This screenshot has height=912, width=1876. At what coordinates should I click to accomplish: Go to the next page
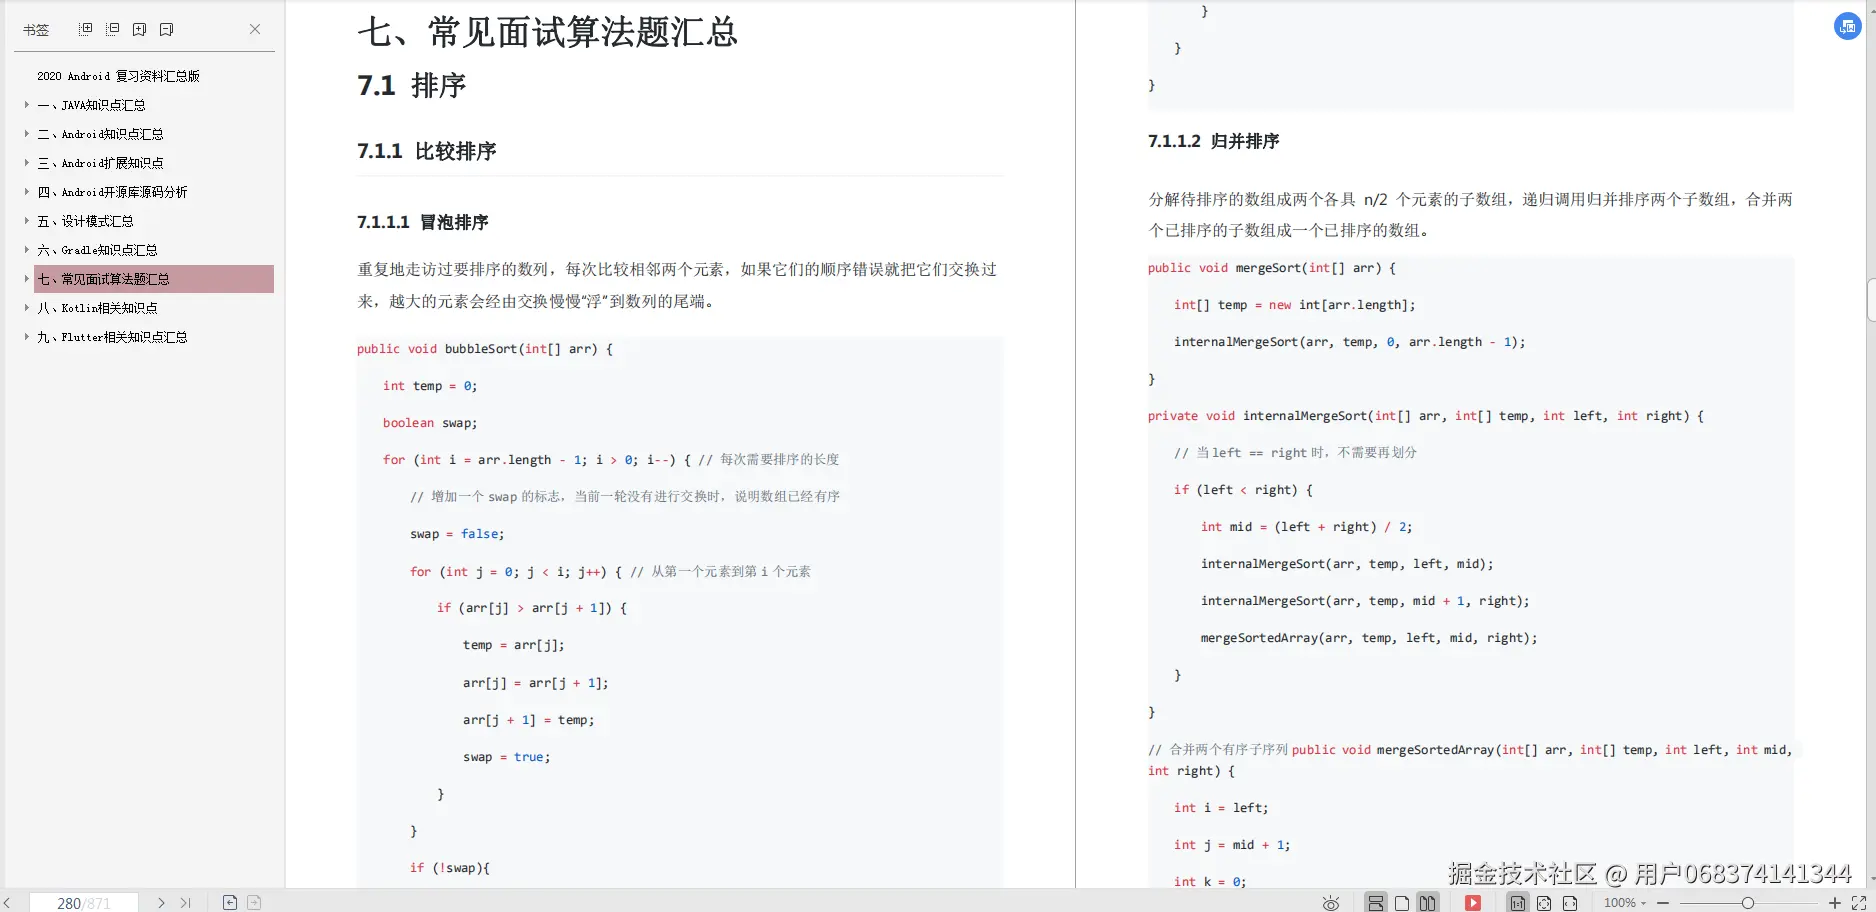tap(162, 903)
